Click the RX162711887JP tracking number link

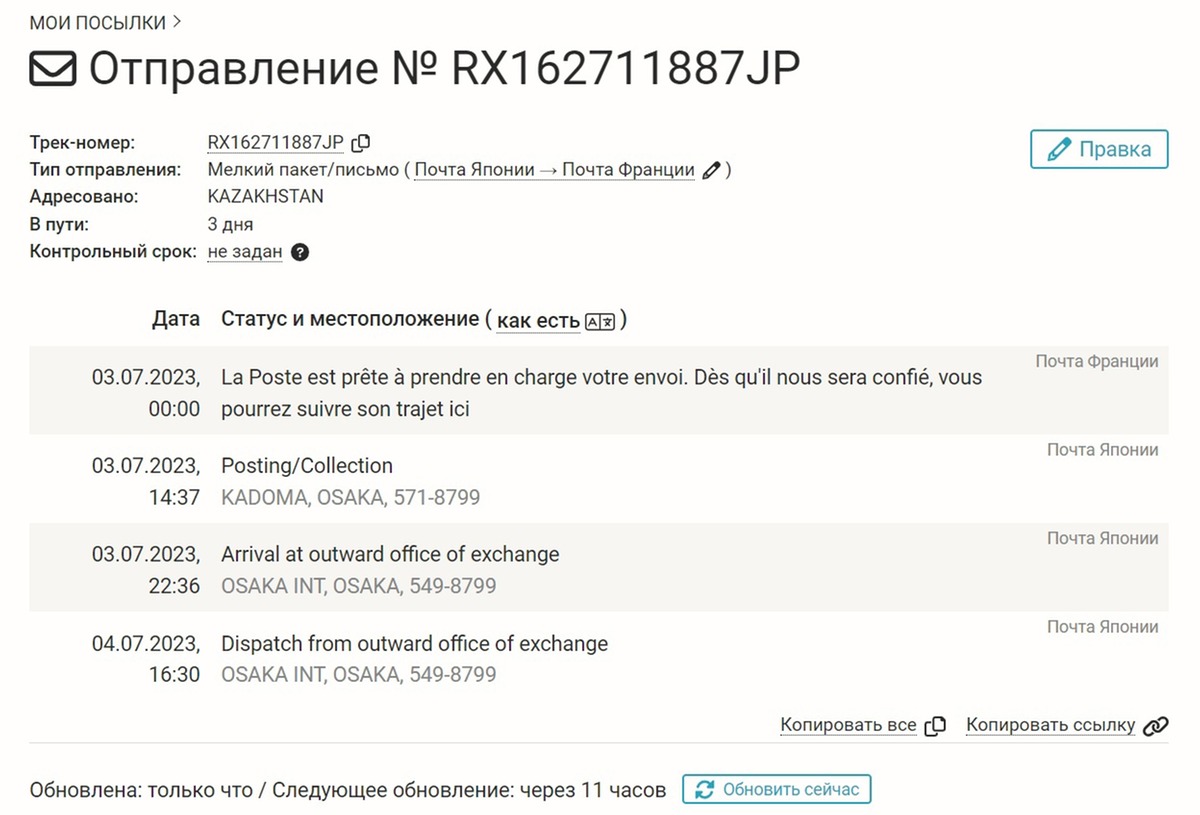click(x=276, y=143)
